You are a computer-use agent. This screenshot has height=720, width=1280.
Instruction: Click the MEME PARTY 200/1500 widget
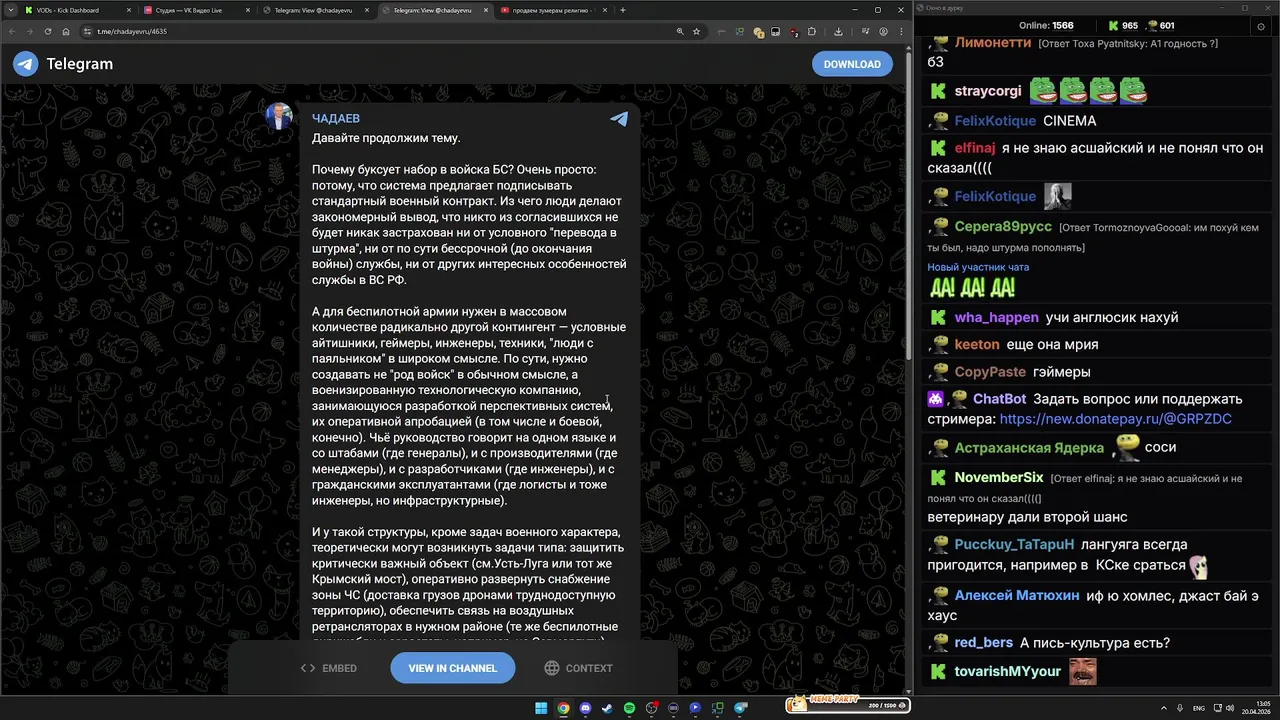click(848, 705)
